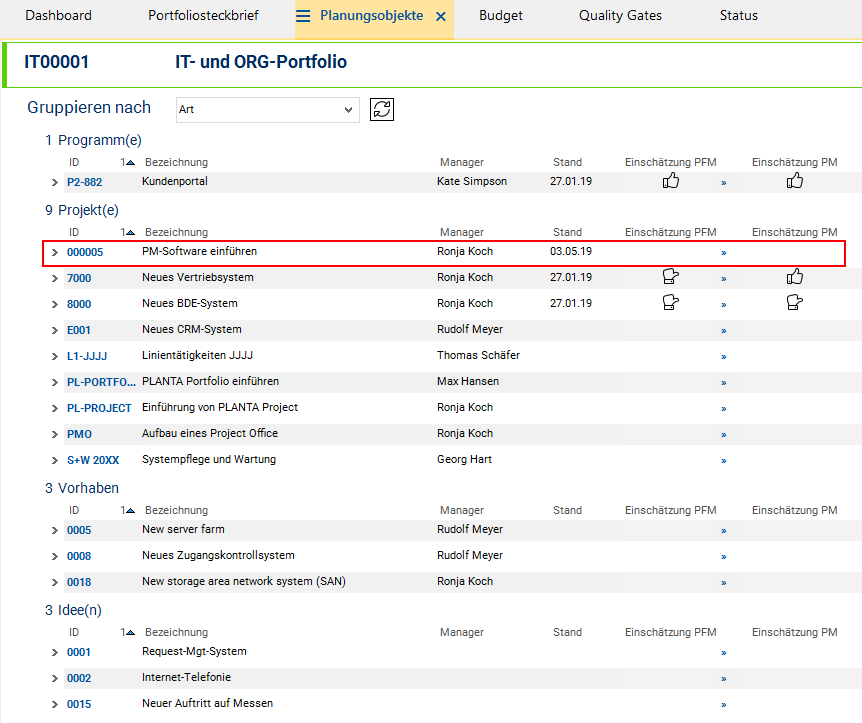Image resolution: width=862 pixels, height=723 pixels.
Task: Expand the 0008 Neues Zugangskontrollsystem row
Action: point(54,556)
